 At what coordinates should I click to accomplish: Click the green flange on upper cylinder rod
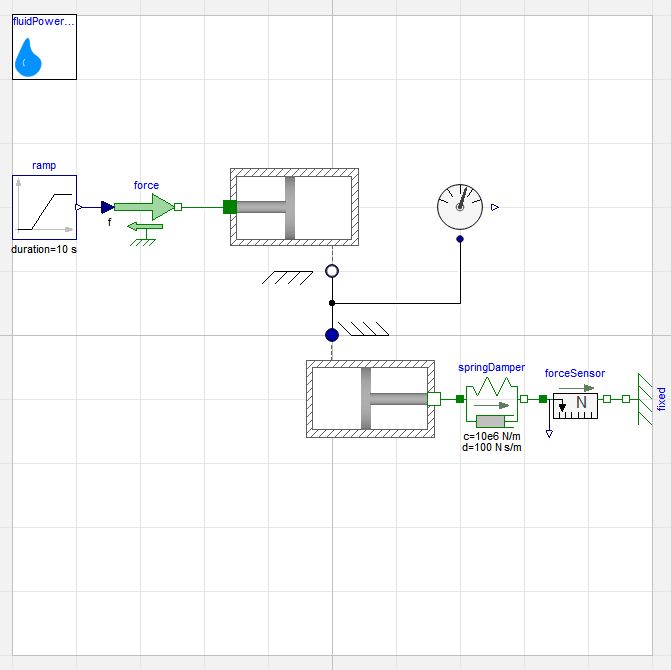(x=230, y=207)
